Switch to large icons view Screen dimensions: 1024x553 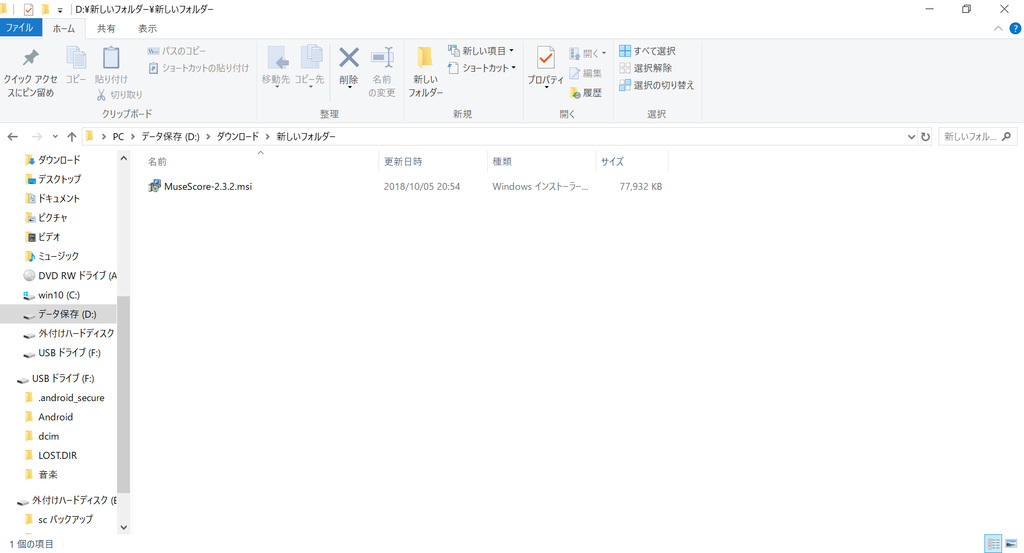pyautogui.click(x=1011, y=543)
